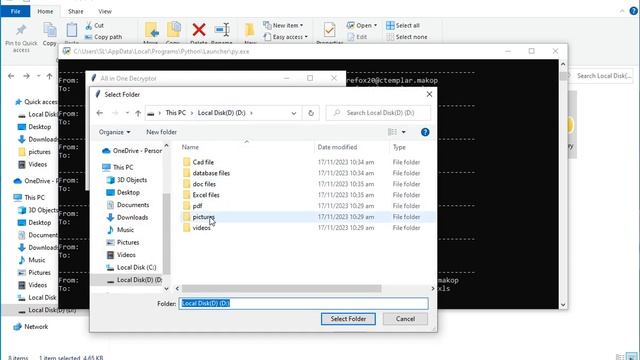
Task: Click Select all in Explorer ribbon
Action: (403, 25)
